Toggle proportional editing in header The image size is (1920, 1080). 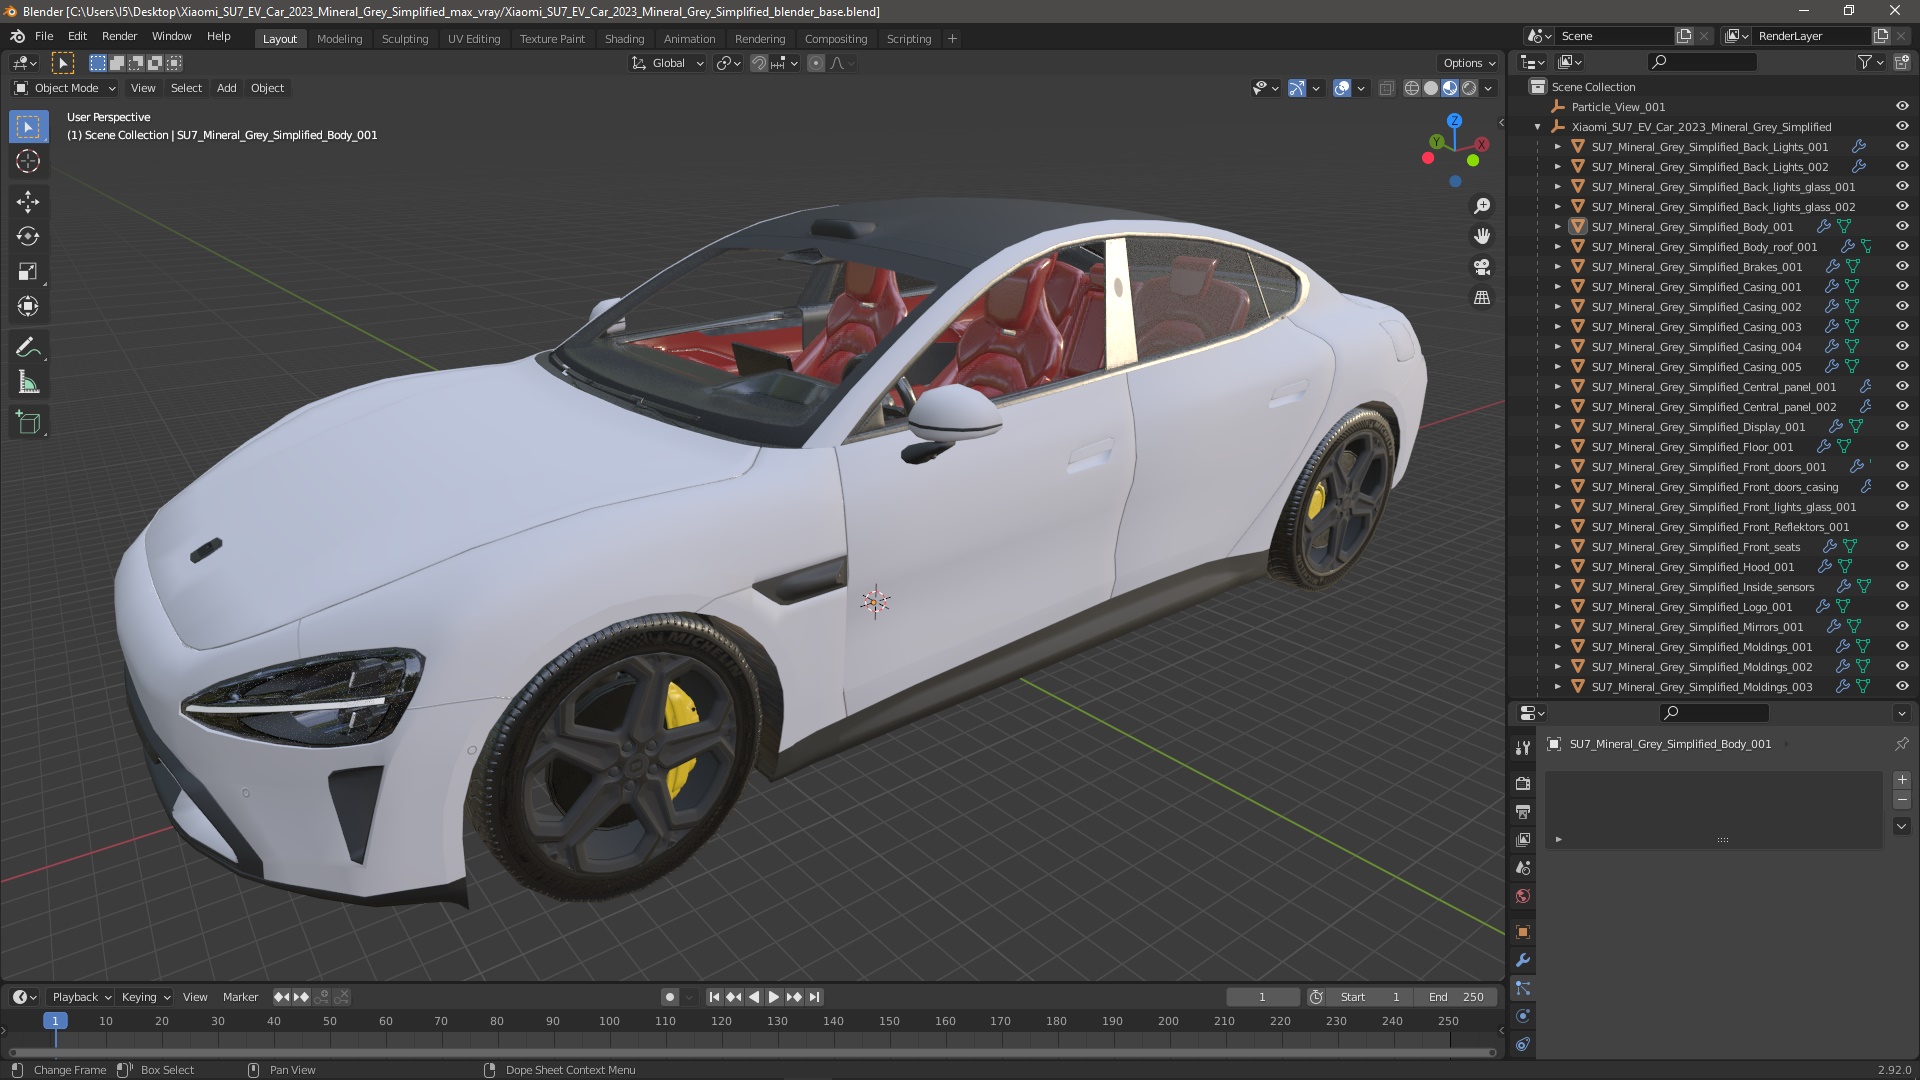[x=816, y=63]
